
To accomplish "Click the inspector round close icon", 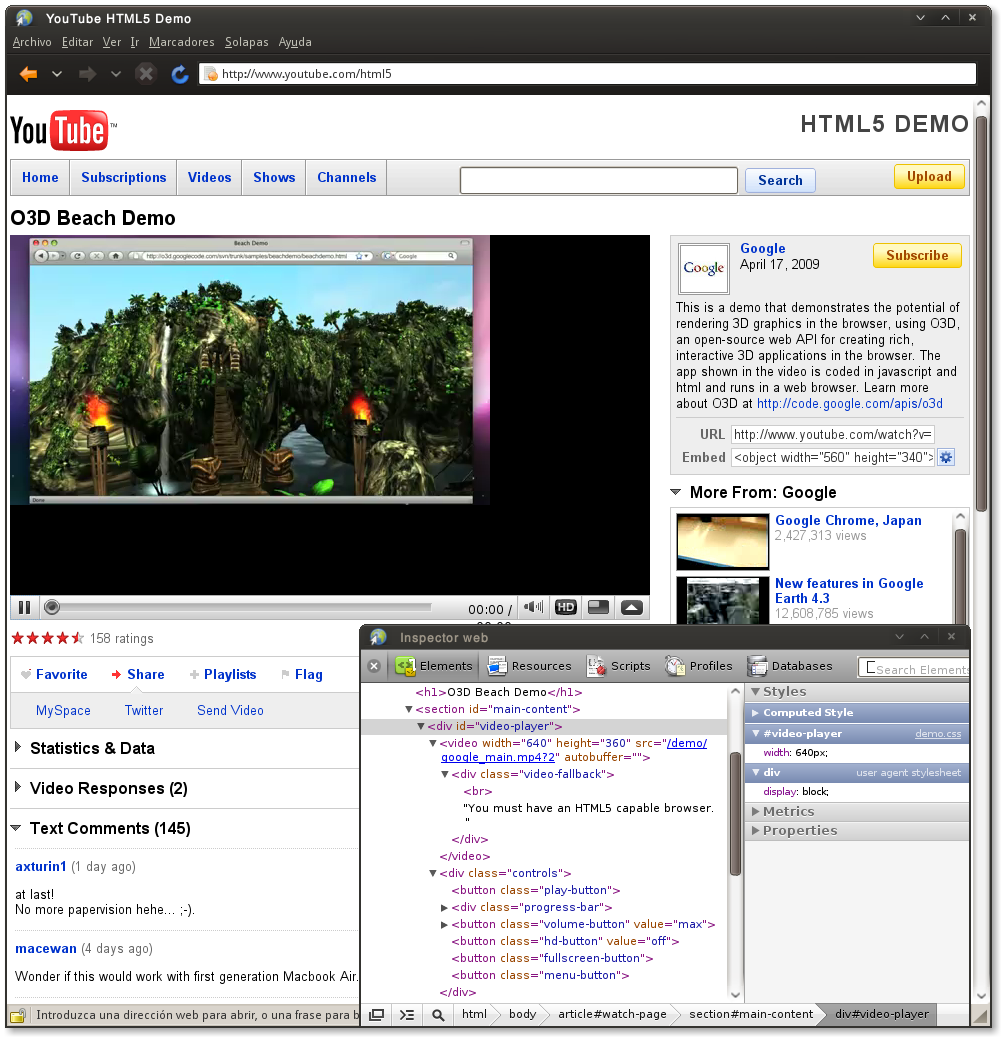I will 374,666.
